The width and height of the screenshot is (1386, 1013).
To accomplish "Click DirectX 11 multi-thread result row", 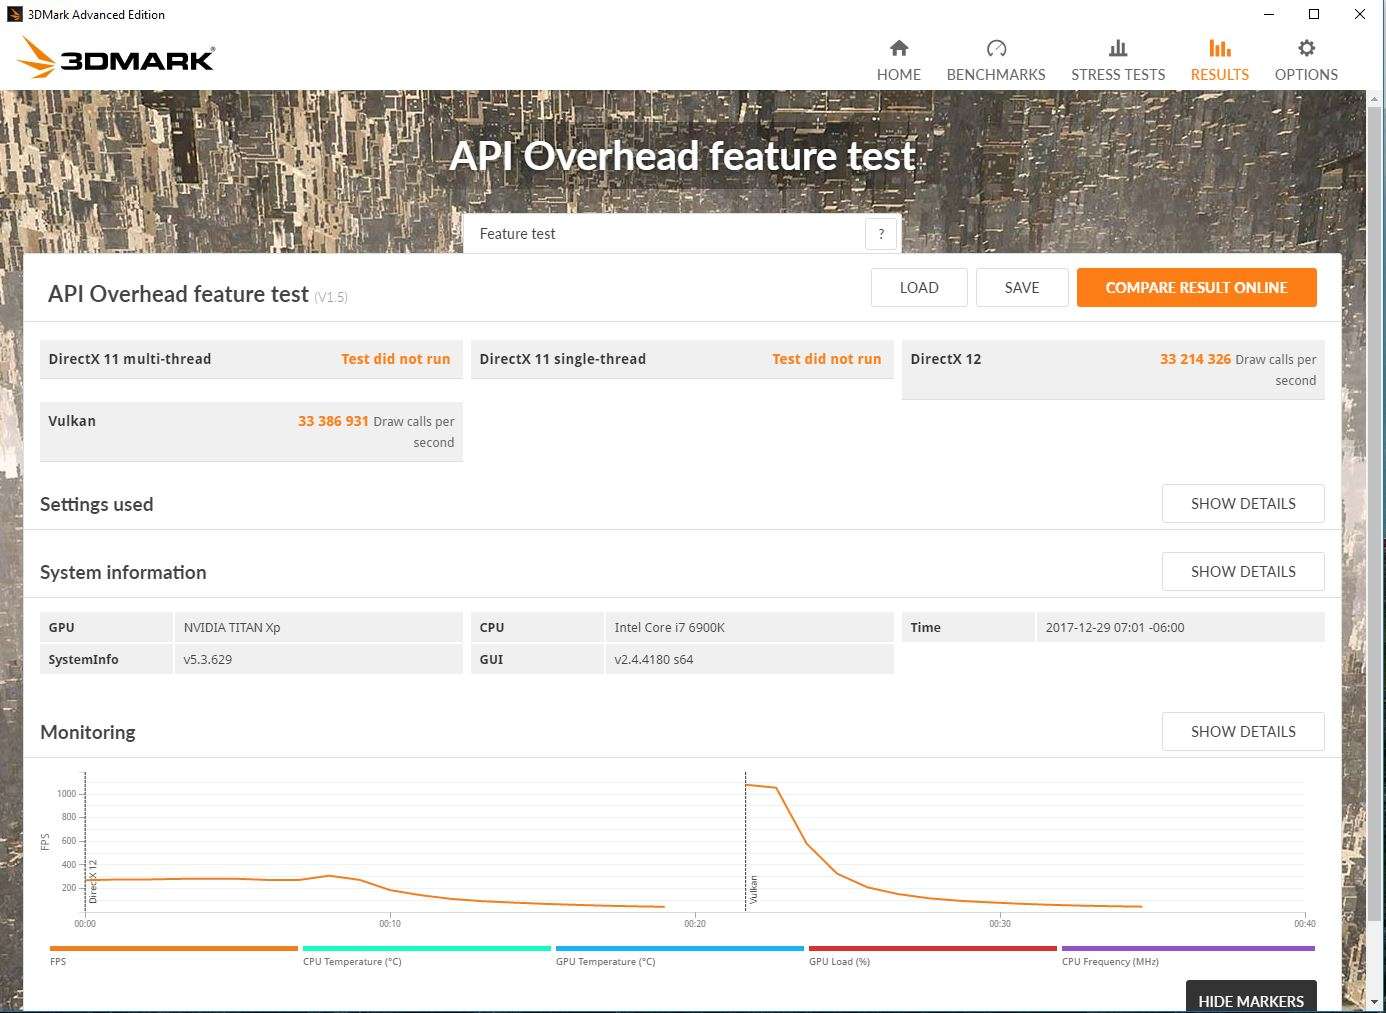I will [251, 359].
